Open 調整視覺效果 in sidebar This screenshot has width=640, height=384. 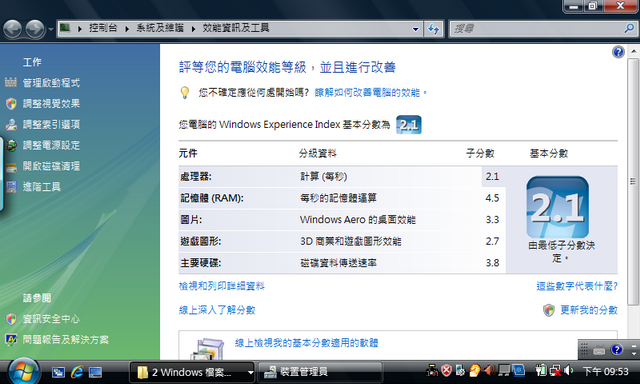[x=51, y=104]
